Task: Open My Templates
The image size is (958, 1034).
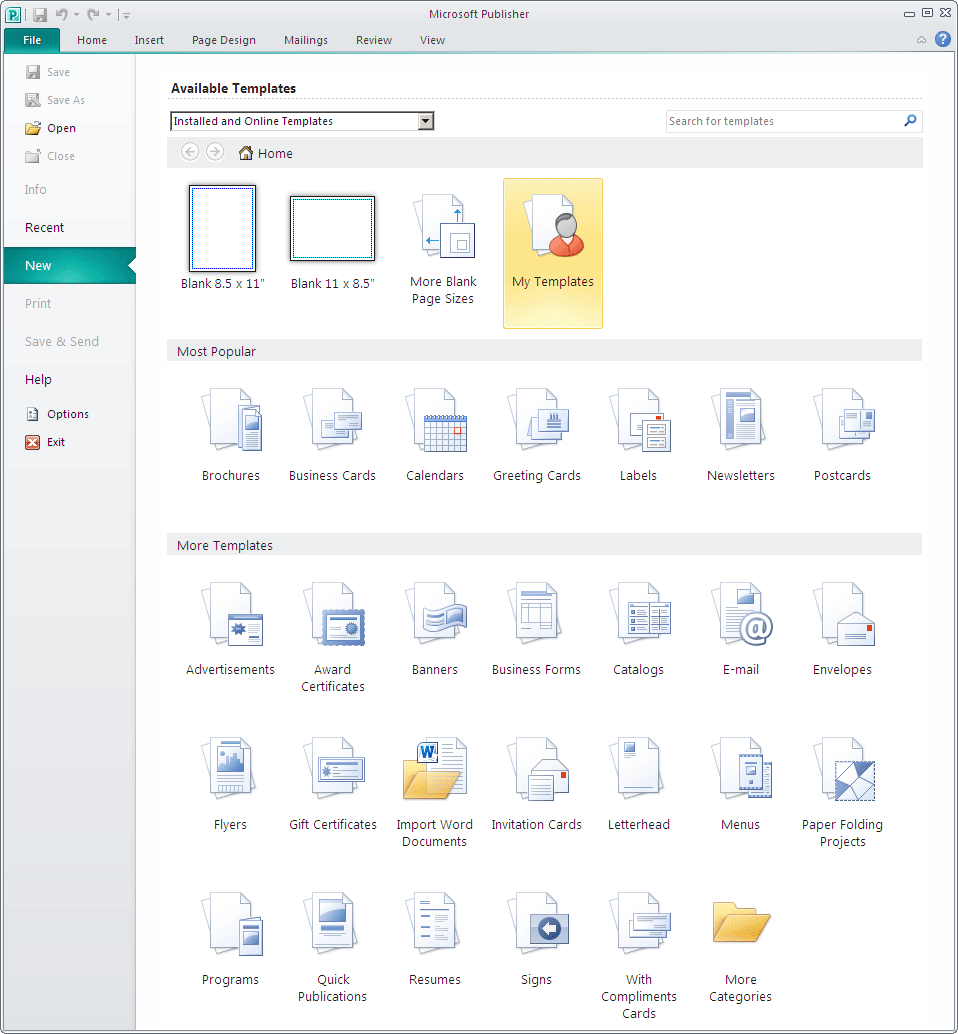Action: 553,253
